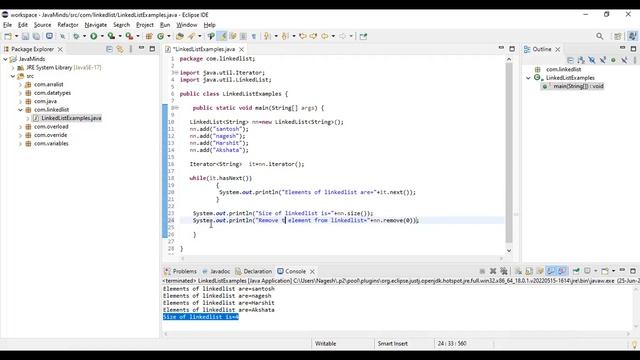Click the New file toolbar icon

point(8,36)
